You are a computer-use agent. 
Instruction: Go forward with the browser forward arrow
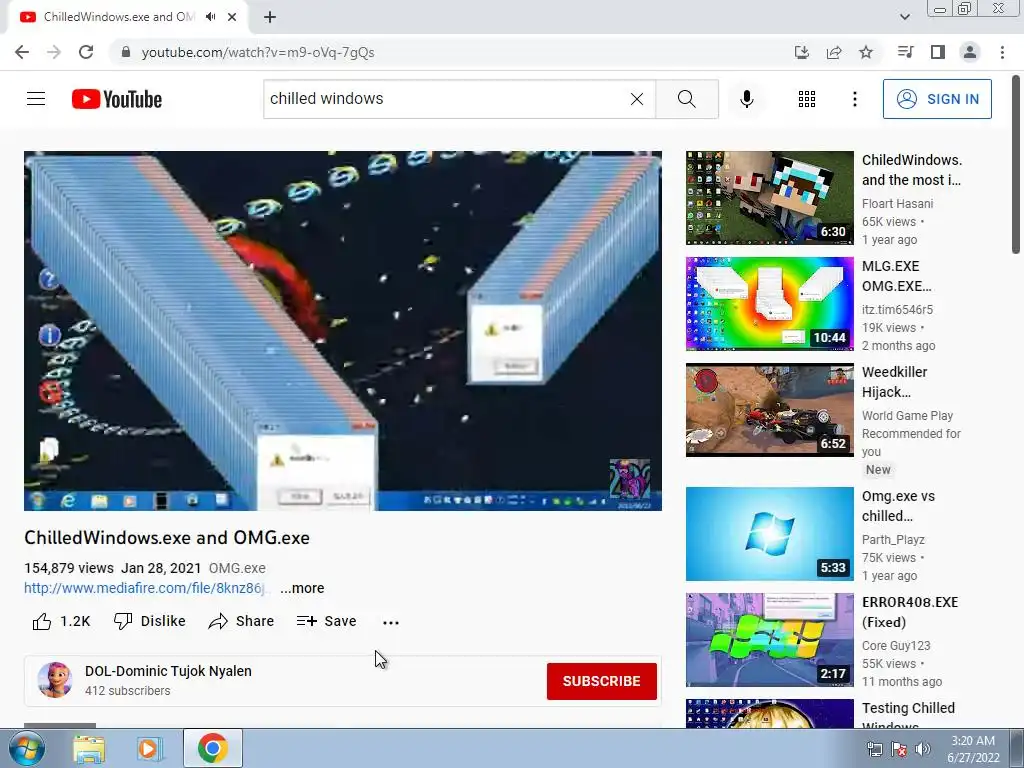pyautogui.click(x=54, y=52)
